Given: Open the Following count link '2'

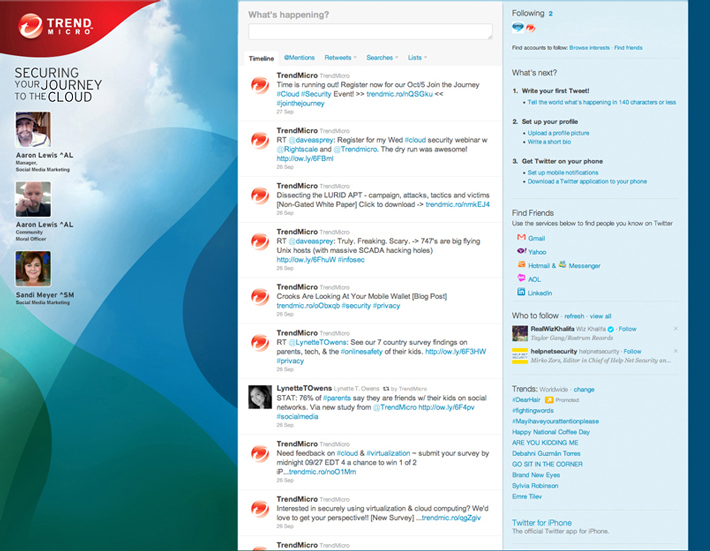Looking at the screenshot, I should 551,14.
